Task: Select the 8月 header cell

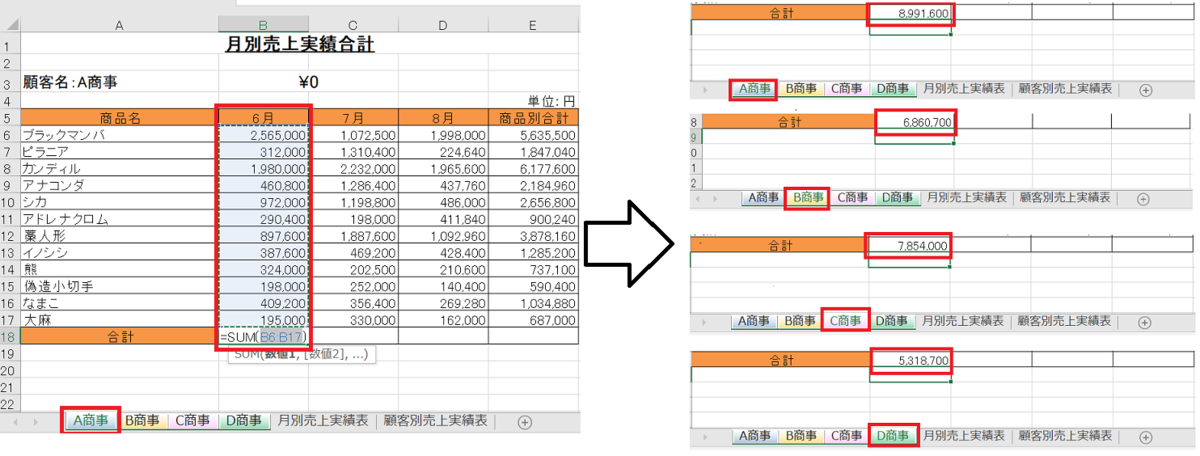Action: [442, 118]
